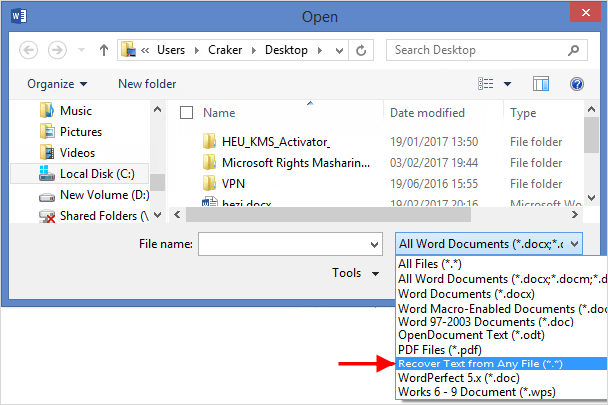The image size is (608, 405).
Task: Open help with the question mark icon
Action: pos(577,83)
